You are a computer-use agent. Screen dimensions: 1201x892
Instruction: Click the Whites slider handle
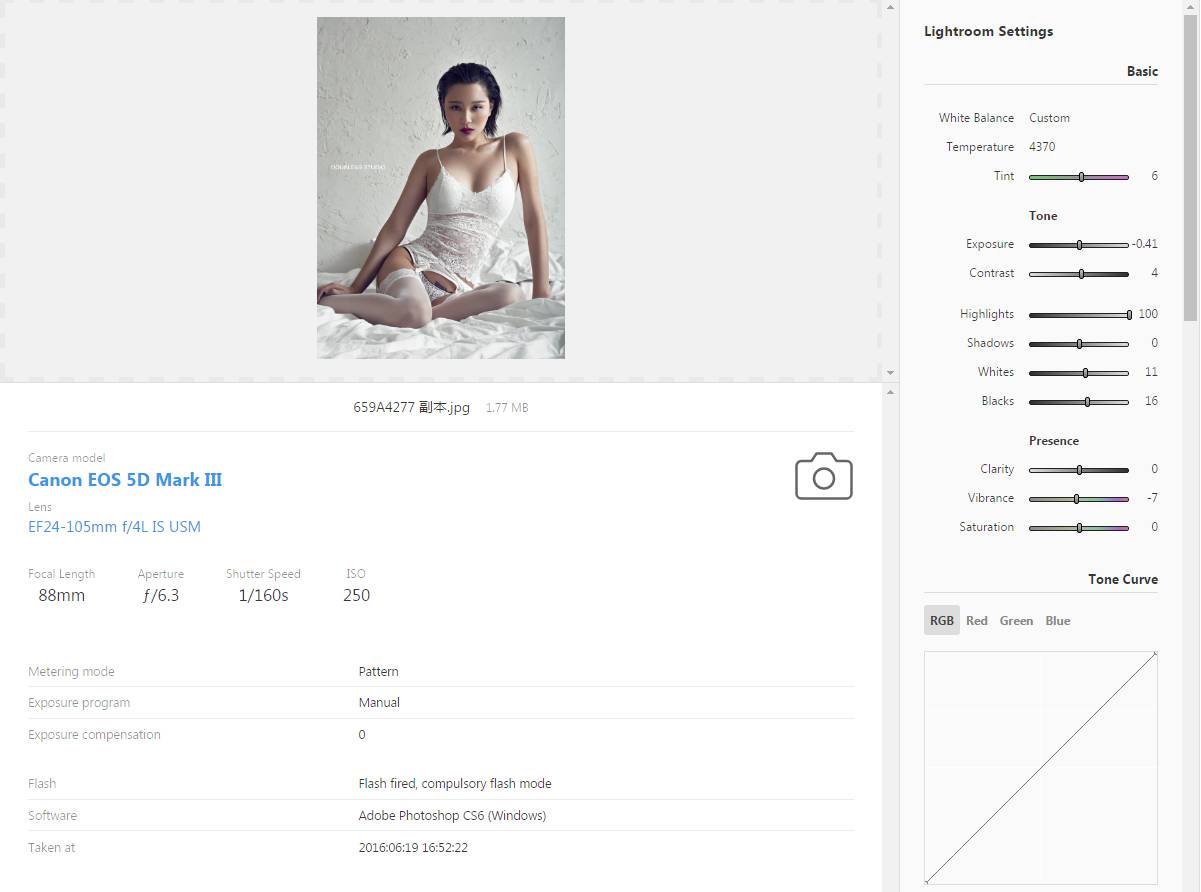tap(1085, 373)
